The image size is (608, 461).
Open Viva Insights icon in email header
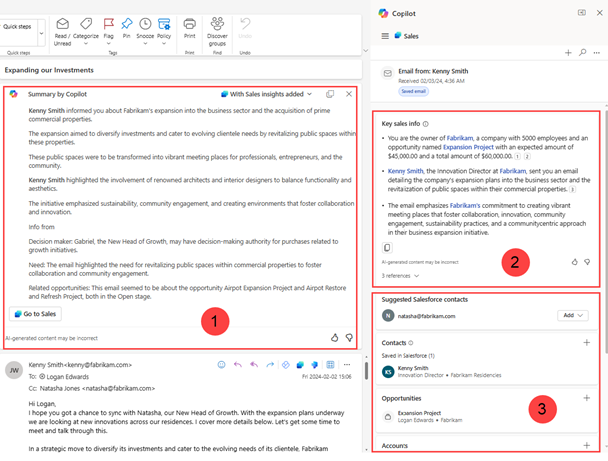pyautogui.click(x=286, y=364)
